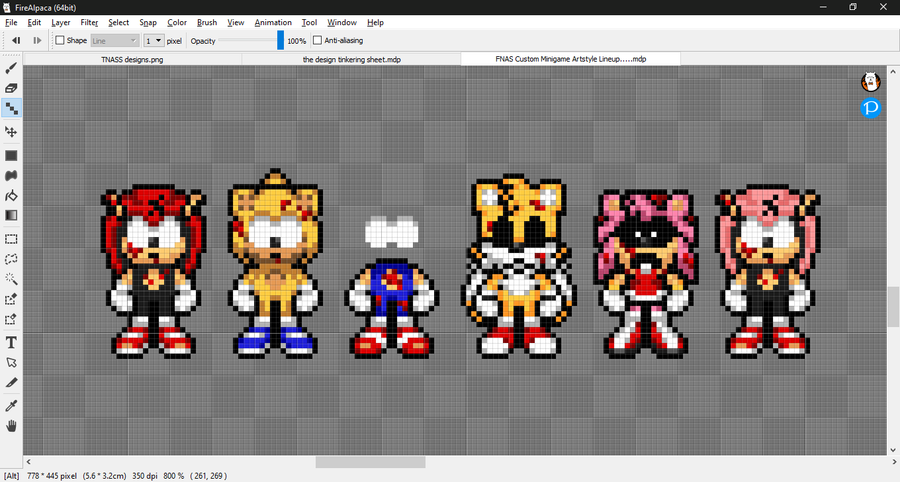Open the Layer menu

(60, 22)
